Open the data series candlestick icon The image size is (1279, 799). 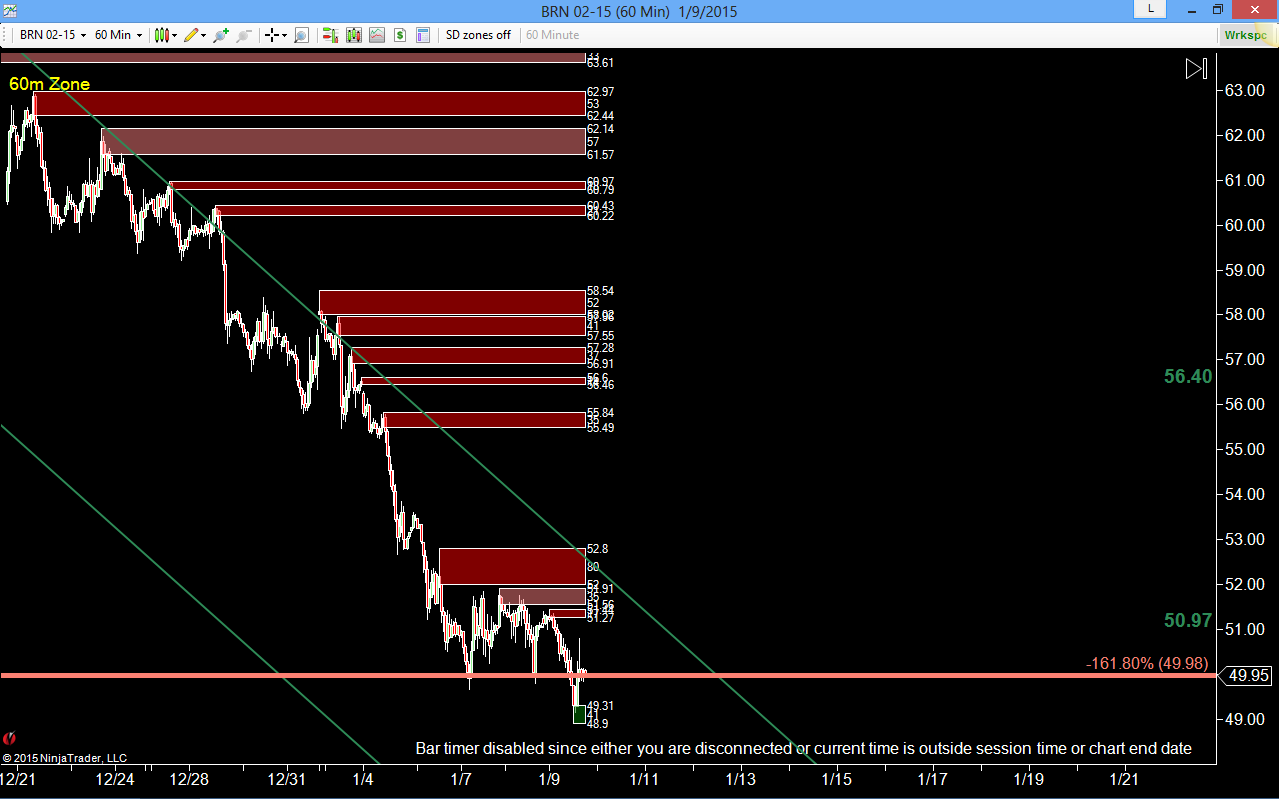point(354,35)
